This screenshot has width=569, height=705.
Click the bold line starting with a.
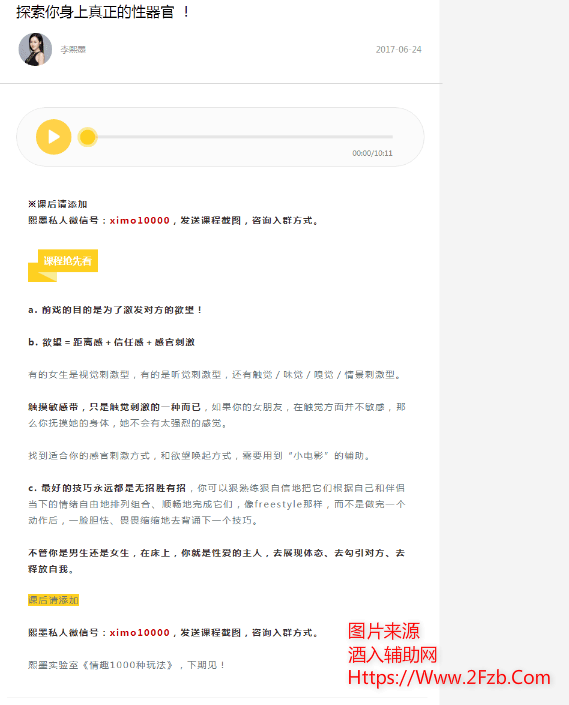pos(115,310)
